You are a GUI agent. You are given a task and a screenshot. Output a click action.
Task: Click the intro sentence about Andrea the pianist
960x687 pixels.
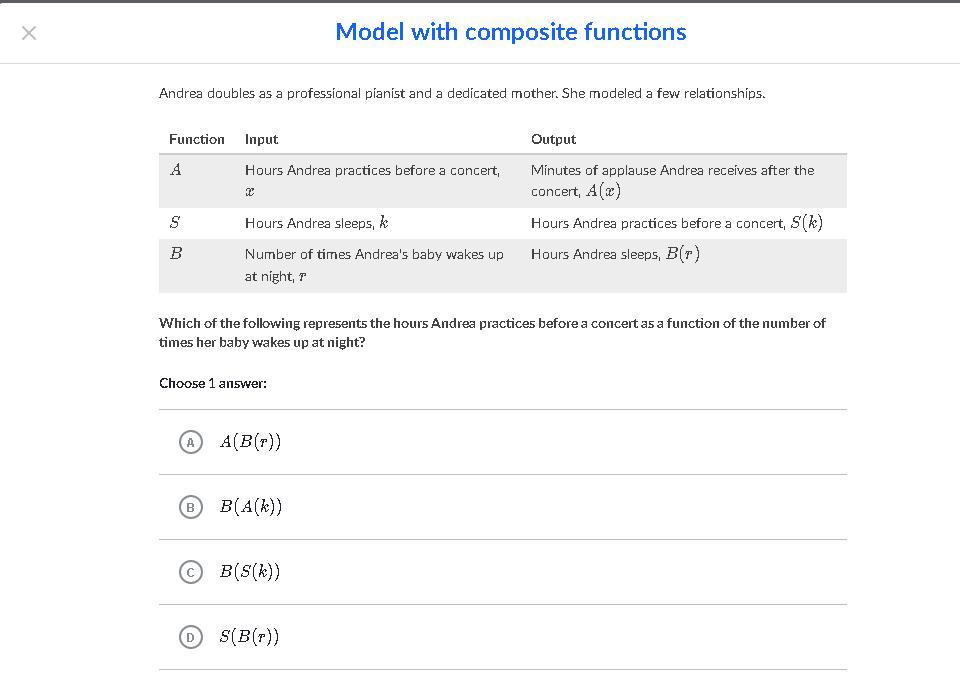(462, 93)
